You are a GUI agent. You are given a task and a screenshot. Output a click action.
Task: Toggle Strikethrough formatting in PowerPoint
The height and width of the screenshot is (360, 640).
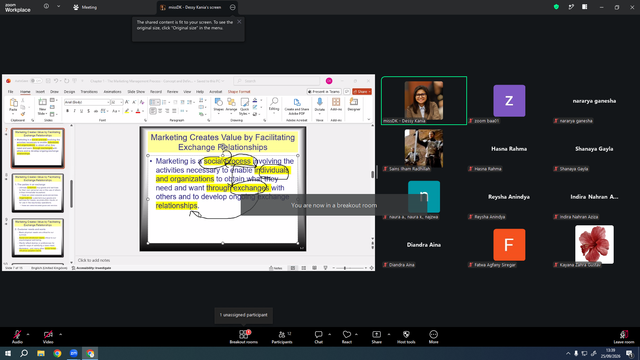(96, 111)
